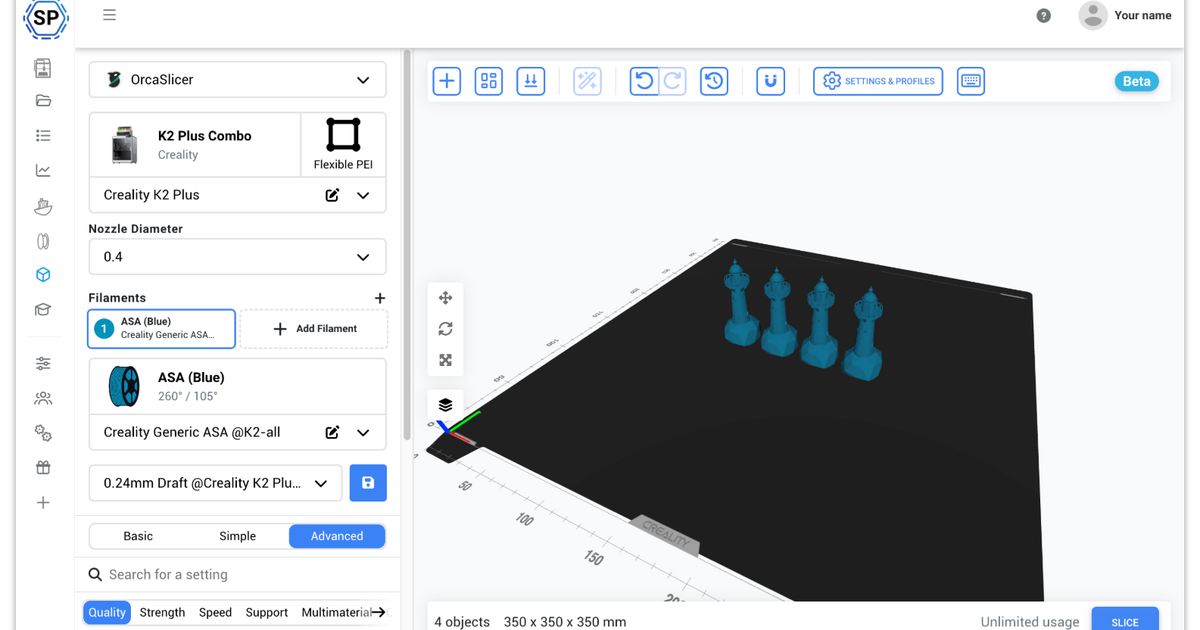Select the scale tool in the viewport

click(x=445, y=360)
